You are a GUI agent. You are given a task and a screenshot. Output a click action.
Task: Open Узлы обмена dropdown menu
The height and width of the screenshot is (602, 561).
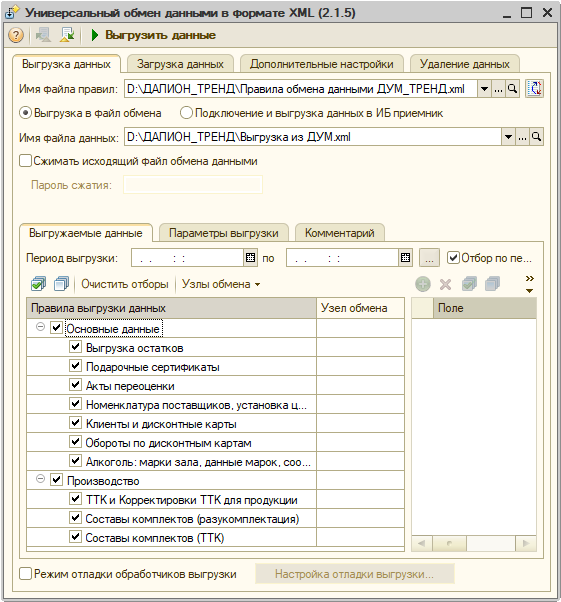(x=221, y=284)
